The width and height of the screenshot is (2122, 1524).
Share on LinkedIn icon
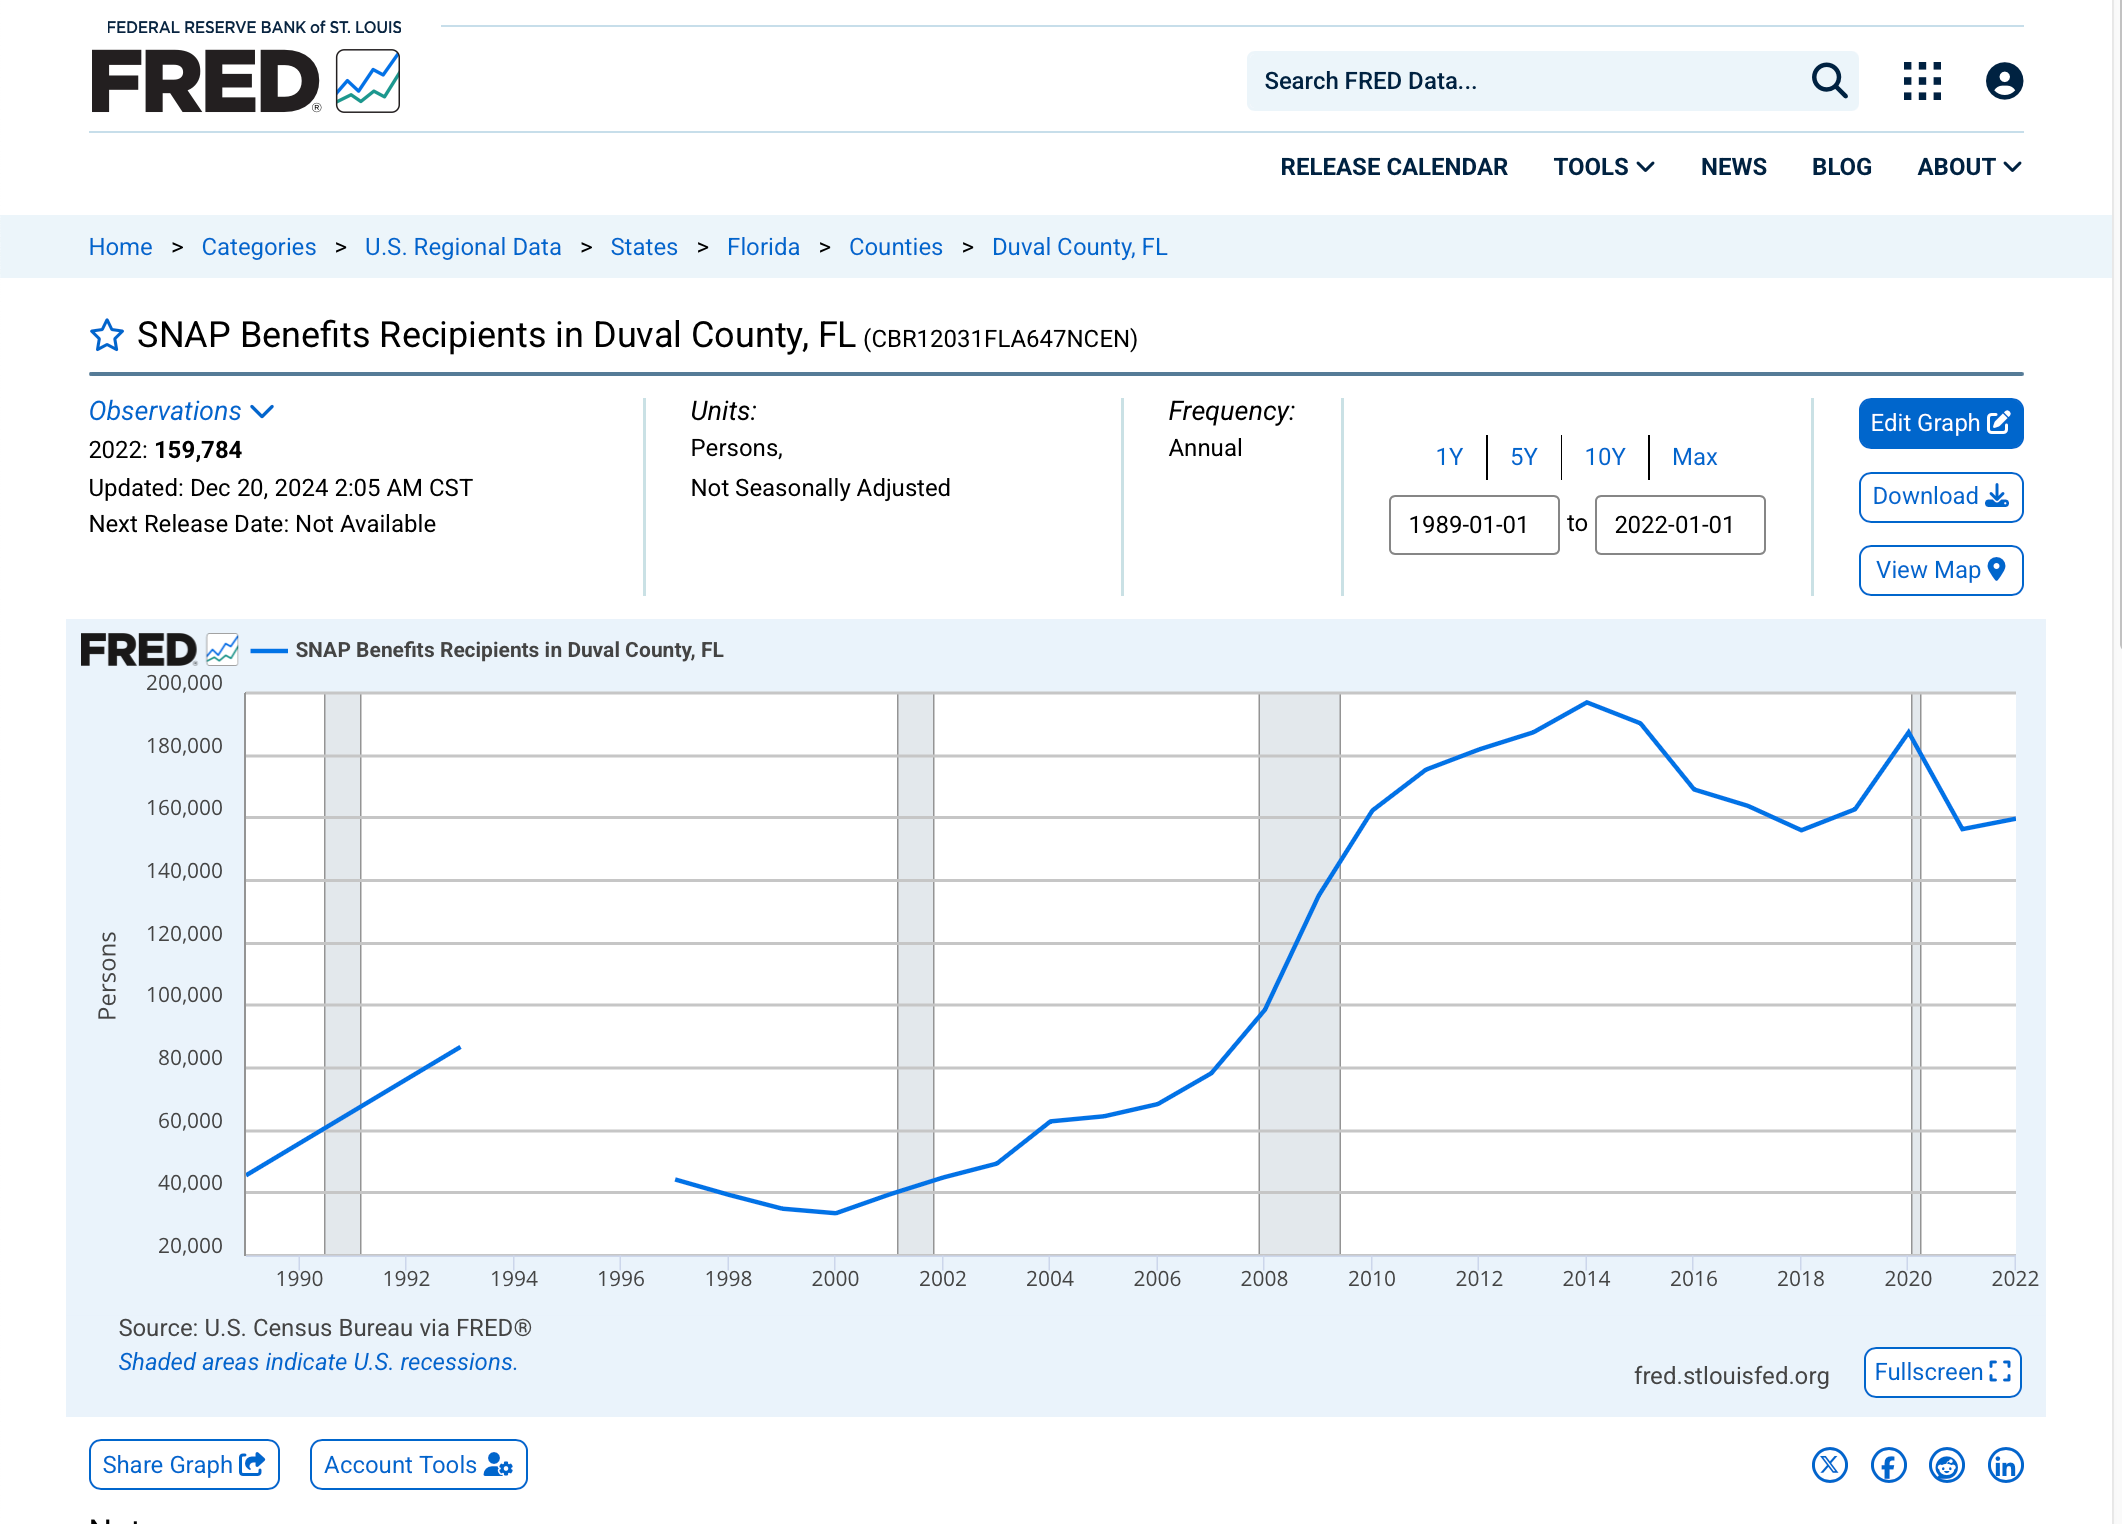pyautogui.click(x=2005, y=1465)
